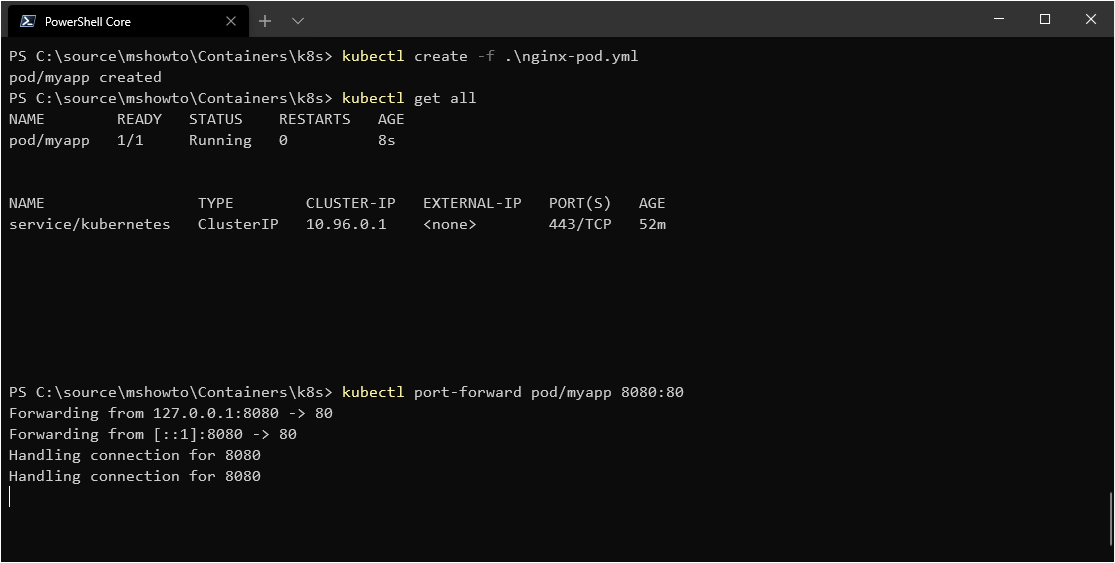This screenshot has height=563, width=1115.
Task: Click the 'pod/myapp created' output line
Action: [x=85, y=77]
